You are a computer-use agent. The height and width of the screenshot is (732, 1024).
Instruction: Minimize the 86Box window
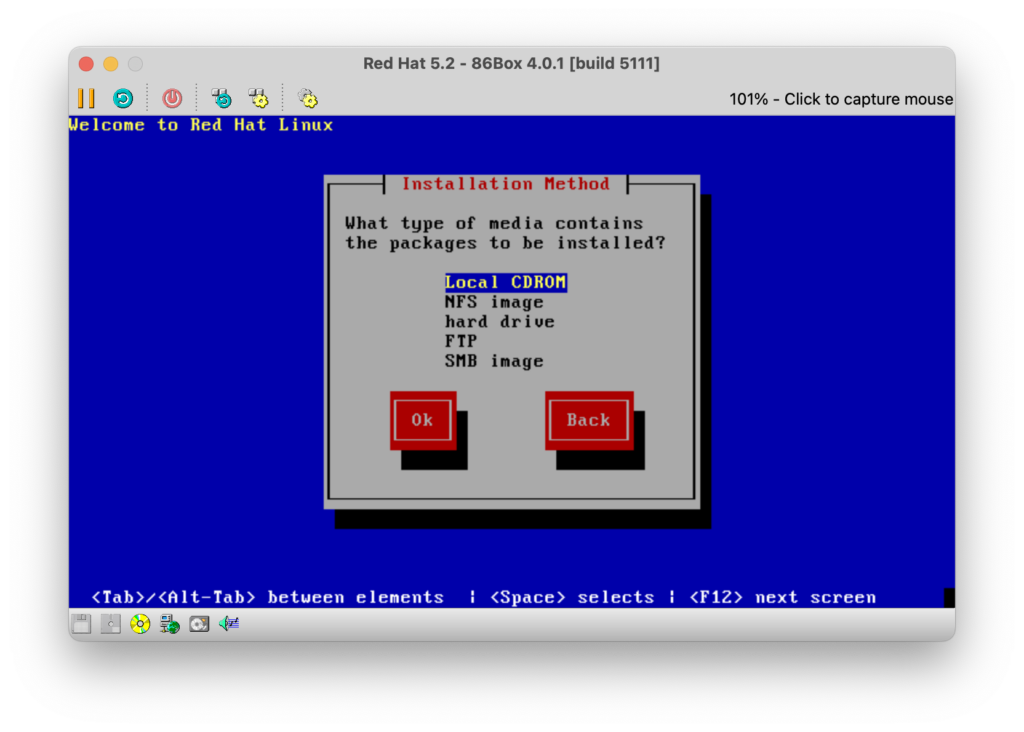tap(110, 64)
